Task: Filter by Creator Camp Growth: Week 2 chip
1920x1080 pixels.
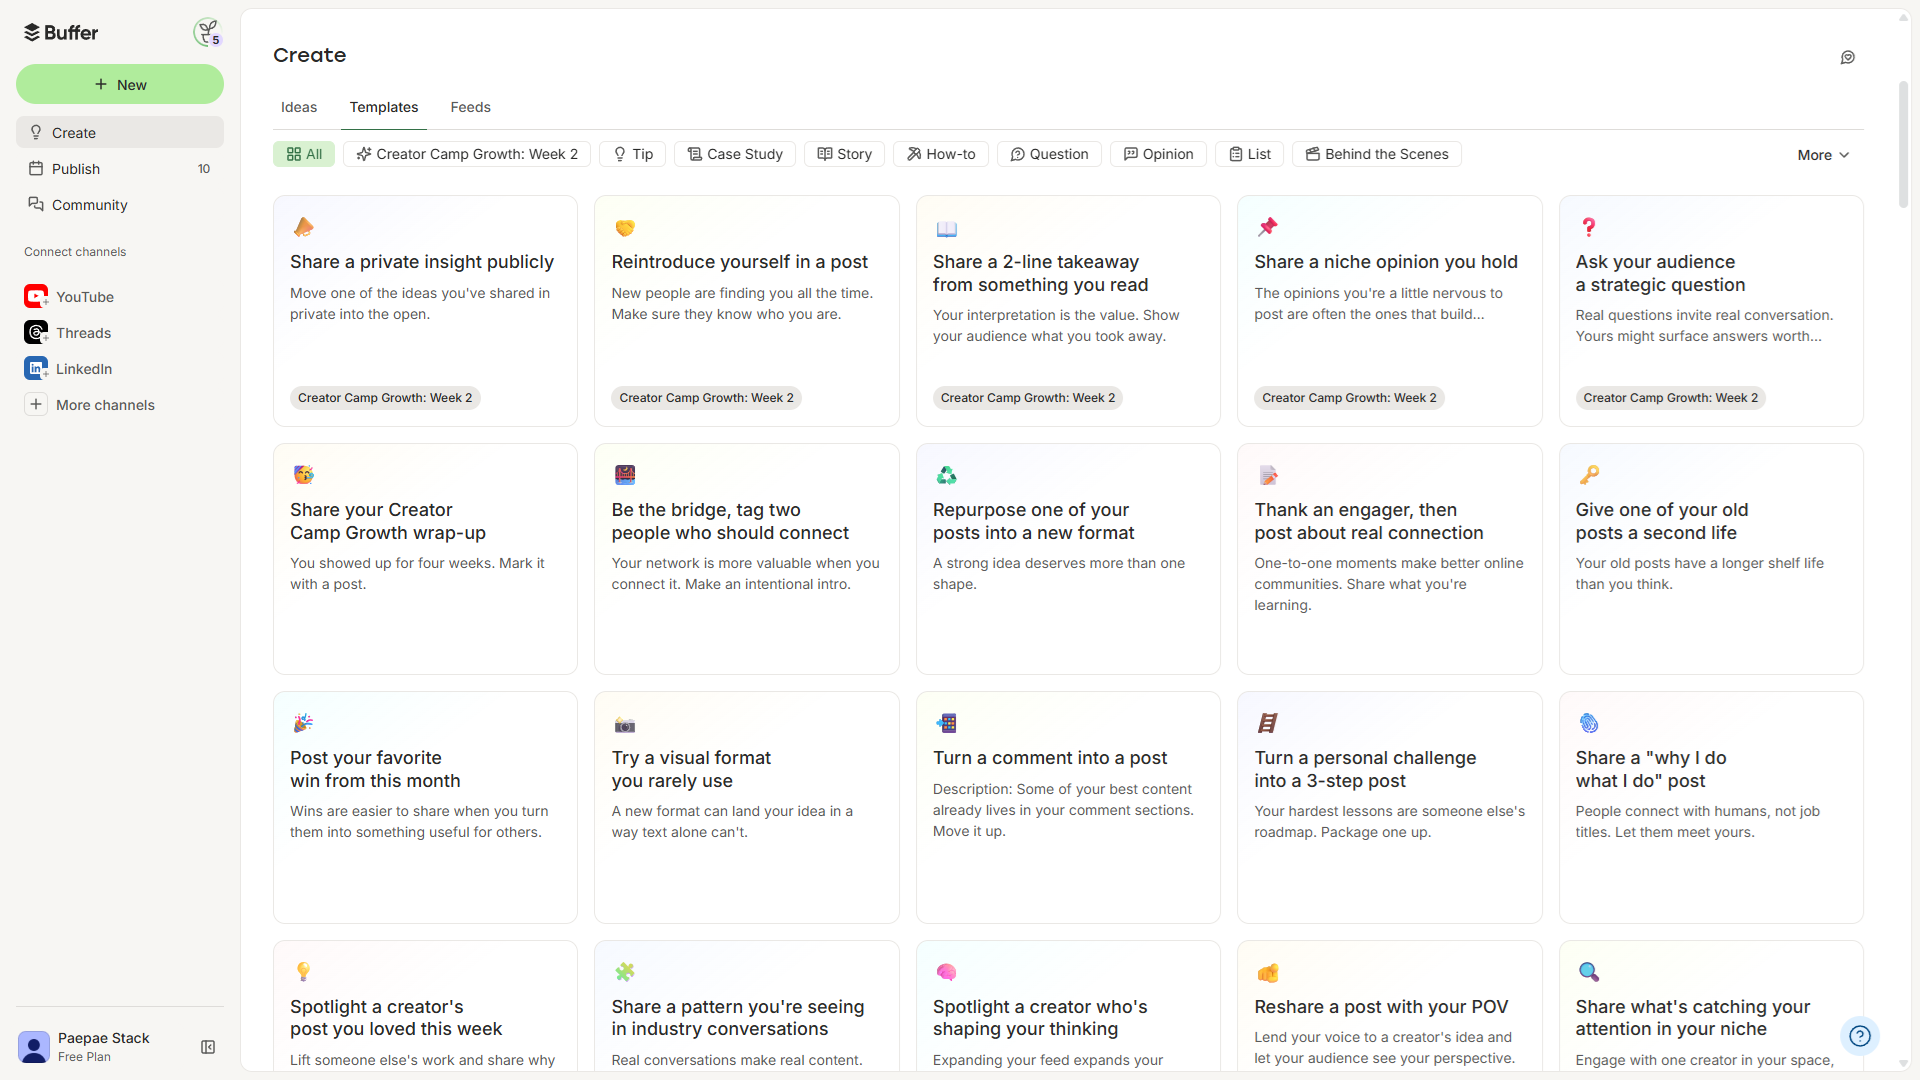Action: point(467,154)
